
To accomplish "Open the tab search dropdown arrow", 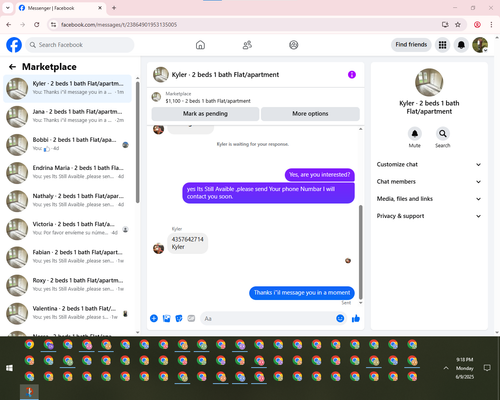I will click(8, 8).
